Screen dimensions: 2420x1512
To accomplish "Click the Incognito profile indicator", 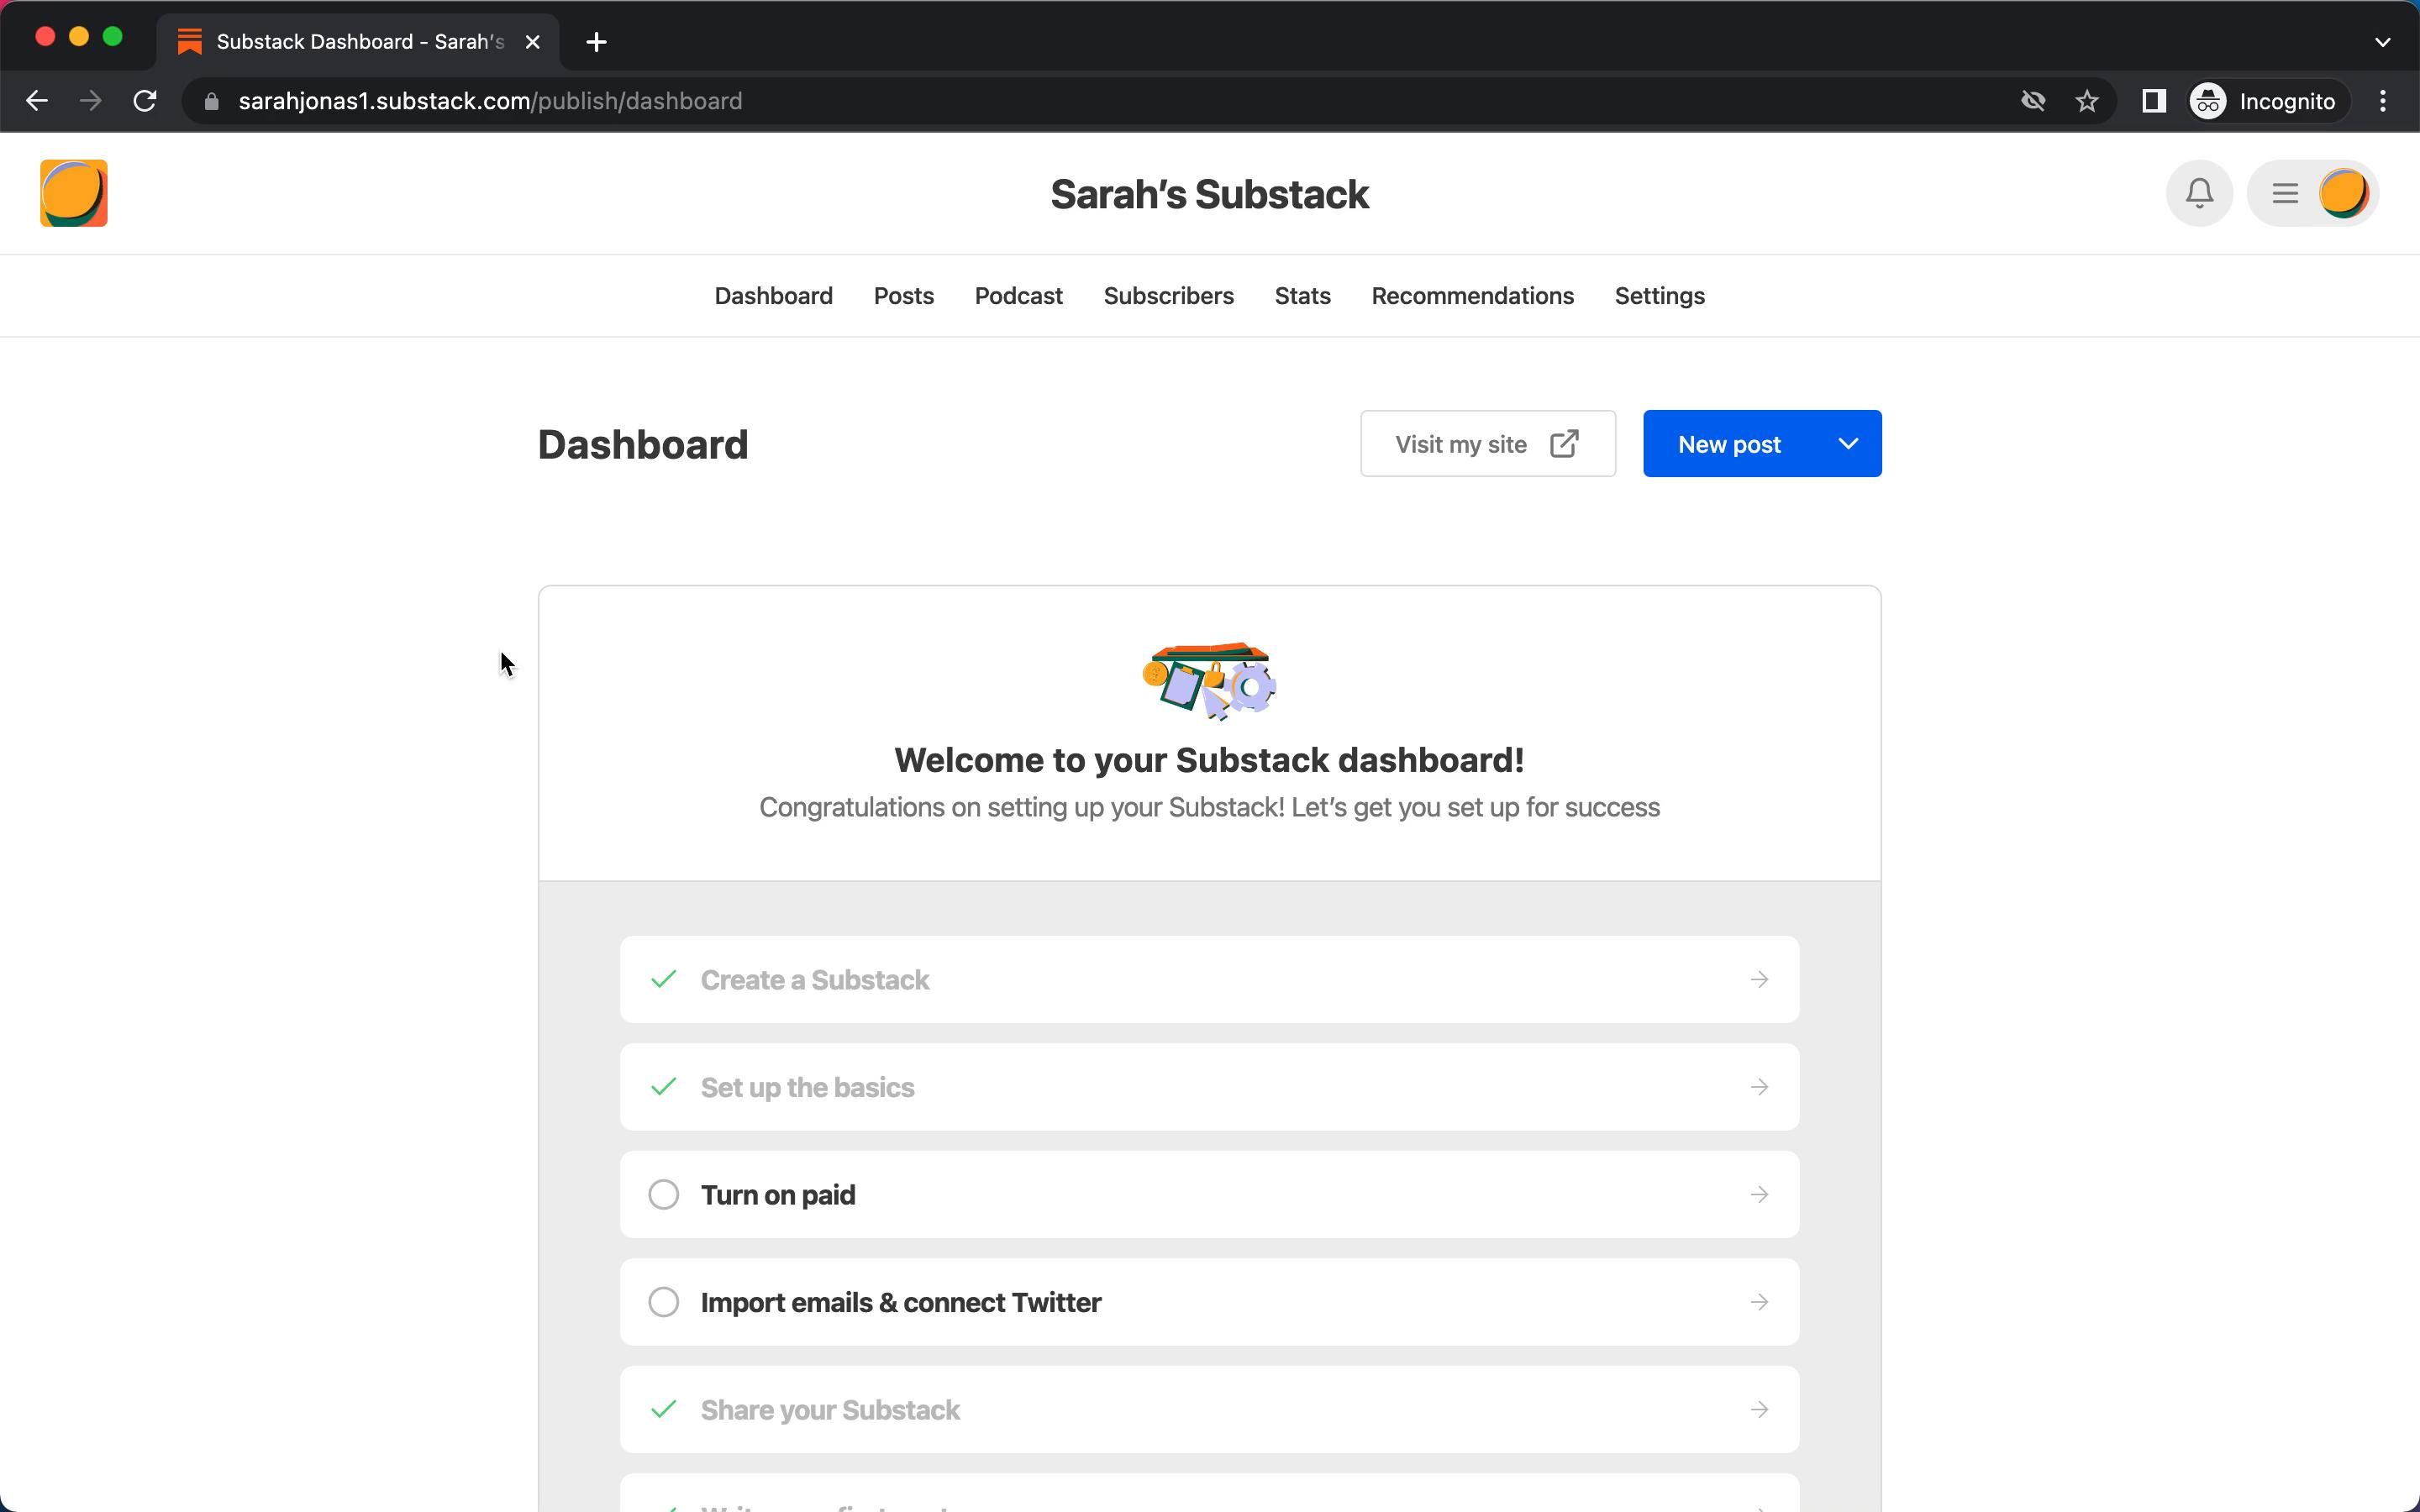I will pos(2265,101).
